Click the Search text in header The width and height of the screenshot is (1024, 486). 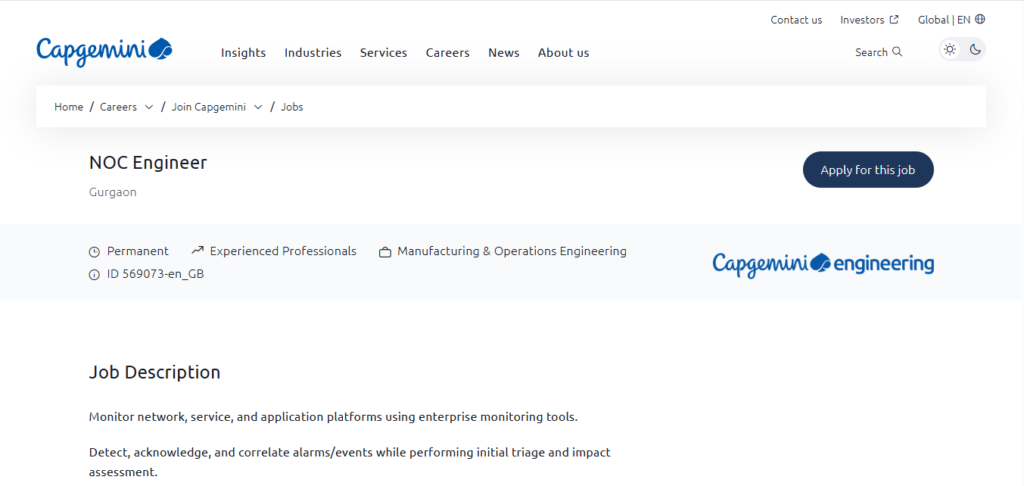click(871, 52)
